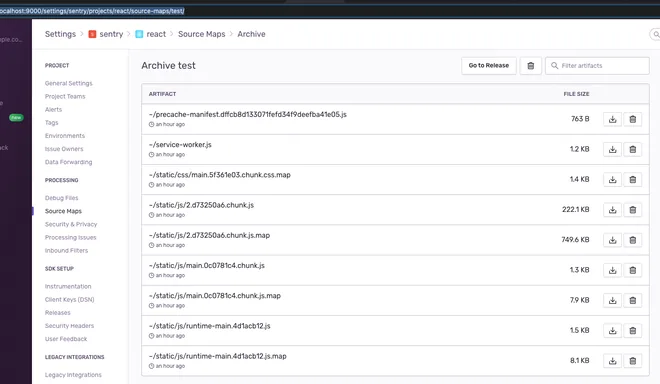This screenshot has width=660, height=384.
Task: Open Project Teams settings
Action: 65,96
